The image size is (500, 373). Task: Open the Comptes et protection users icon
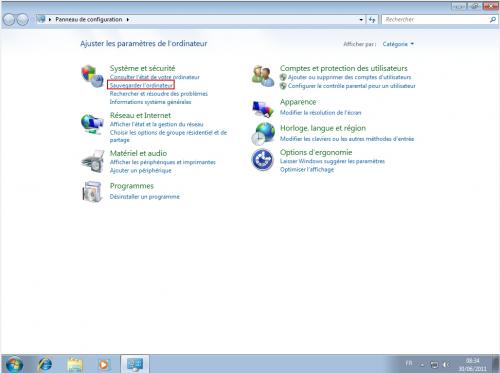pyautogui.click(x=263, y=76)
